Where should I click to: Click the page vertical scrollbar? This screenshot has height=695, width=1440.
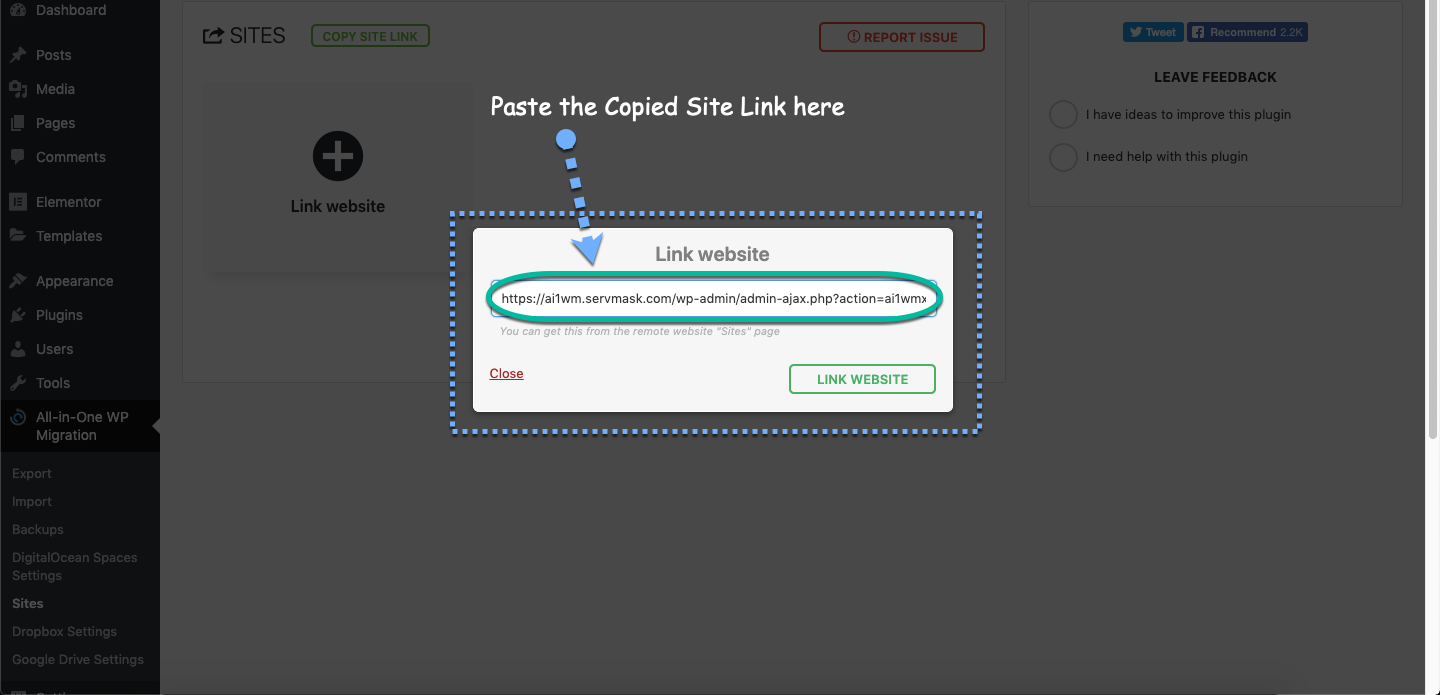point(1432,220)
